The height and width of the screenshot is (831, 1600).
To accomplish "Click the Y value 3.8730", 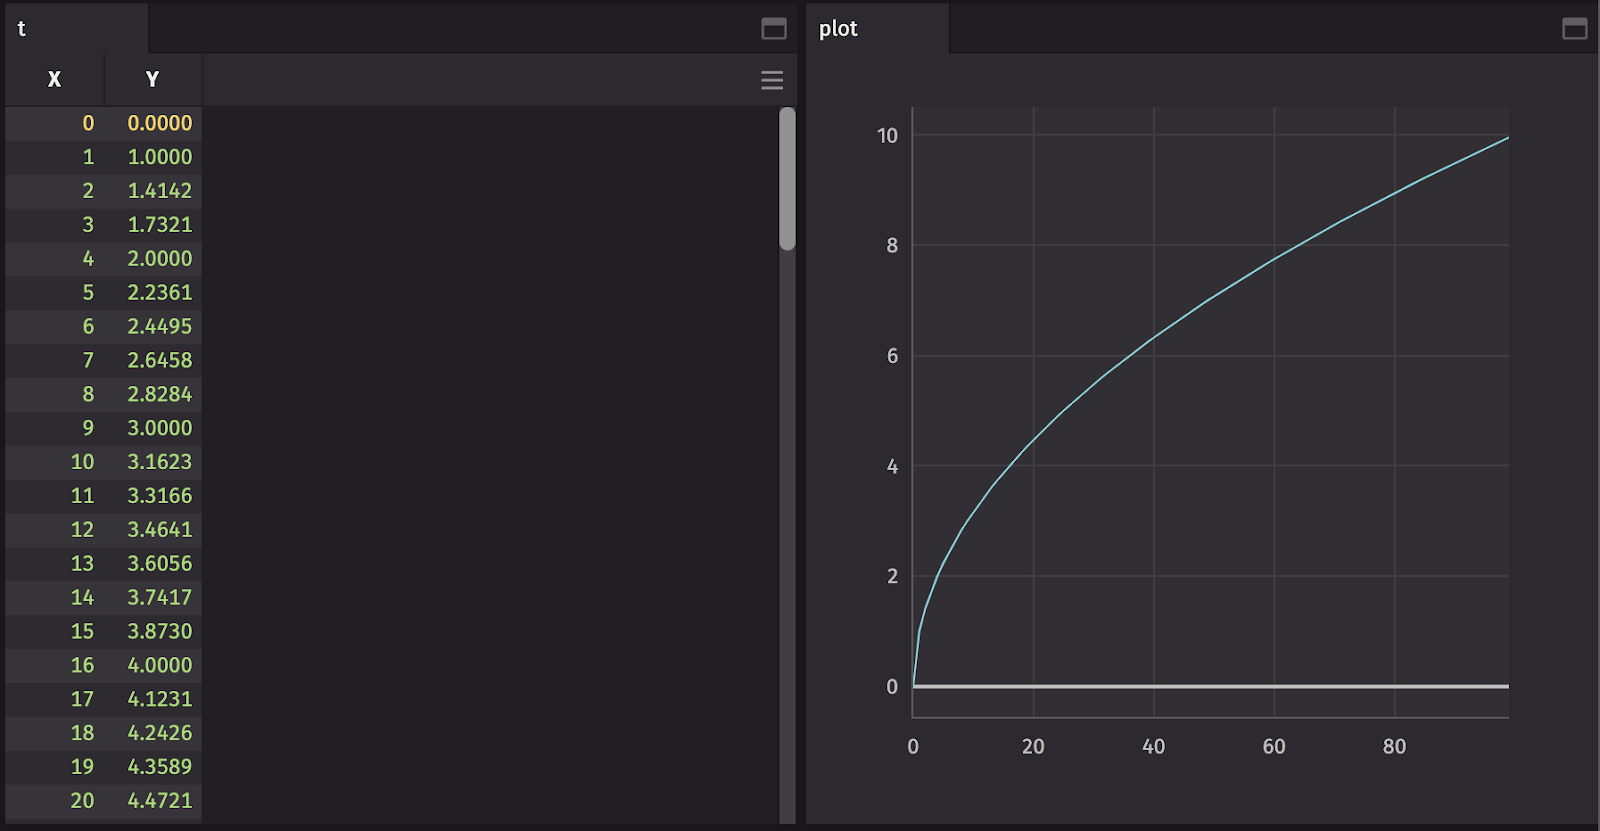I will 159,631.
